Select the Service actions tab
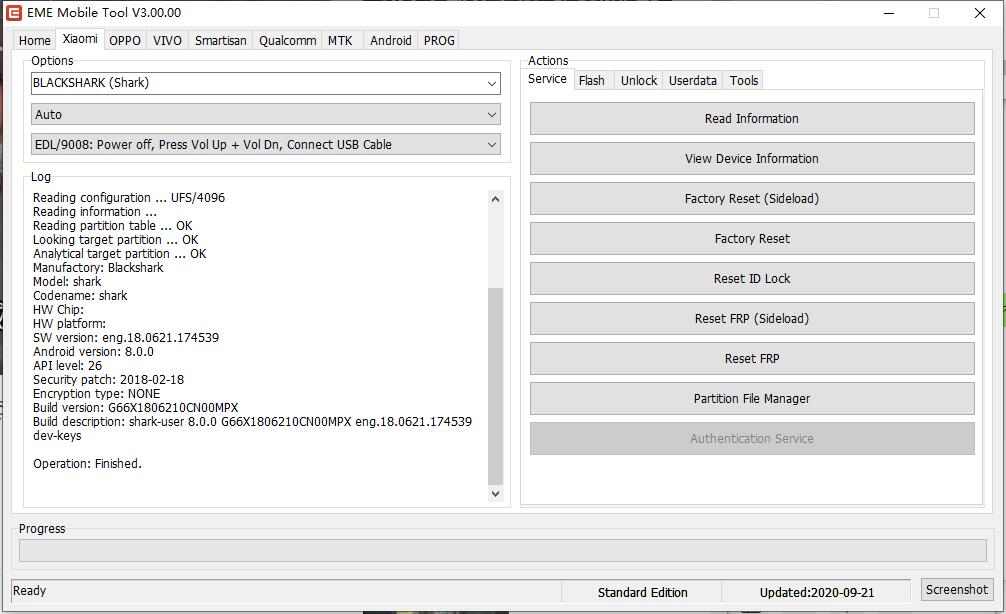 [547, 79]
